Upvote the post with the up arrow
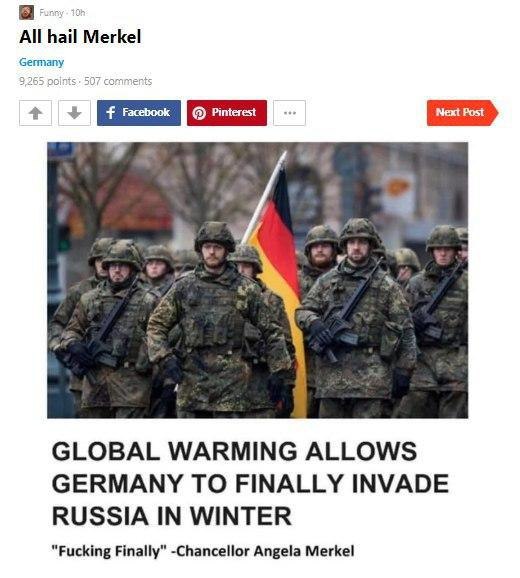The height and width of the screenshot is (578, 520). (x=35, y=113)
